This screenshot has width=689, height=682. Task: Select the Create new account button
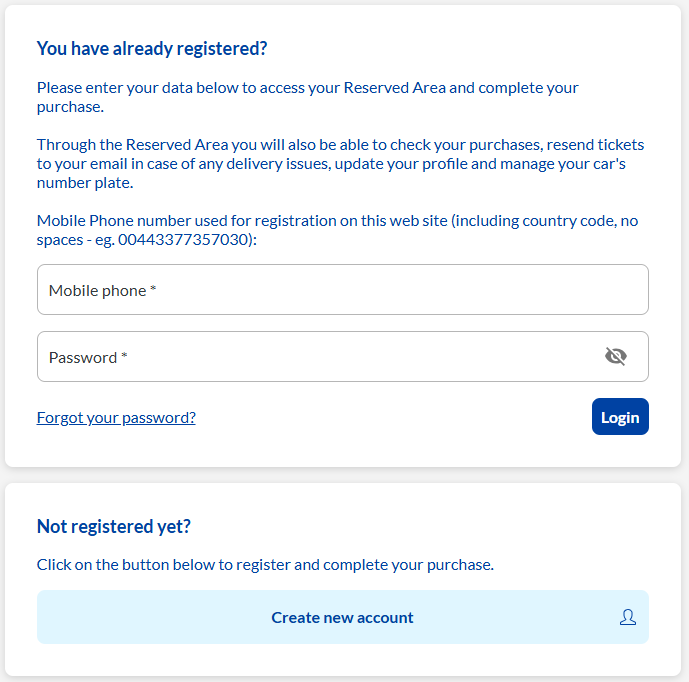(343, 617)
